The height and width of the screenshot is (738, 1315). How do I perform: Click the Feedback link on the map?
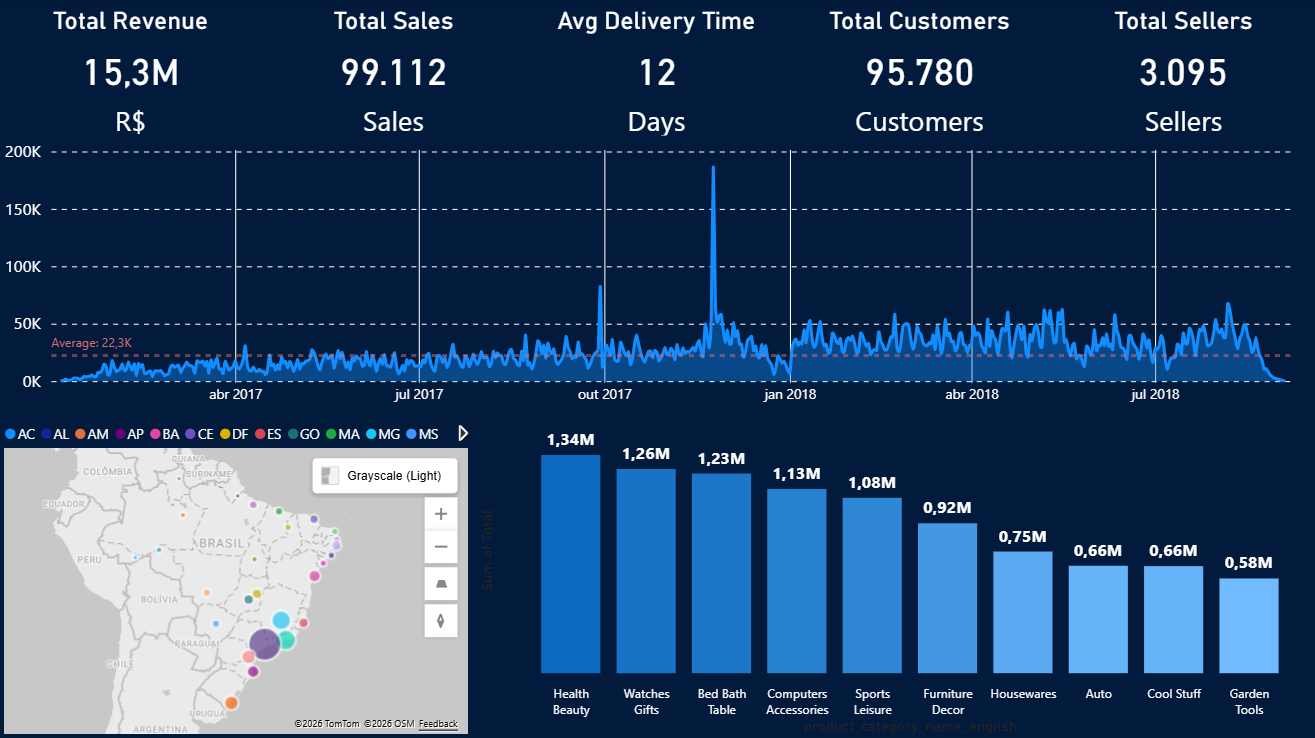[x=438, y=723]
